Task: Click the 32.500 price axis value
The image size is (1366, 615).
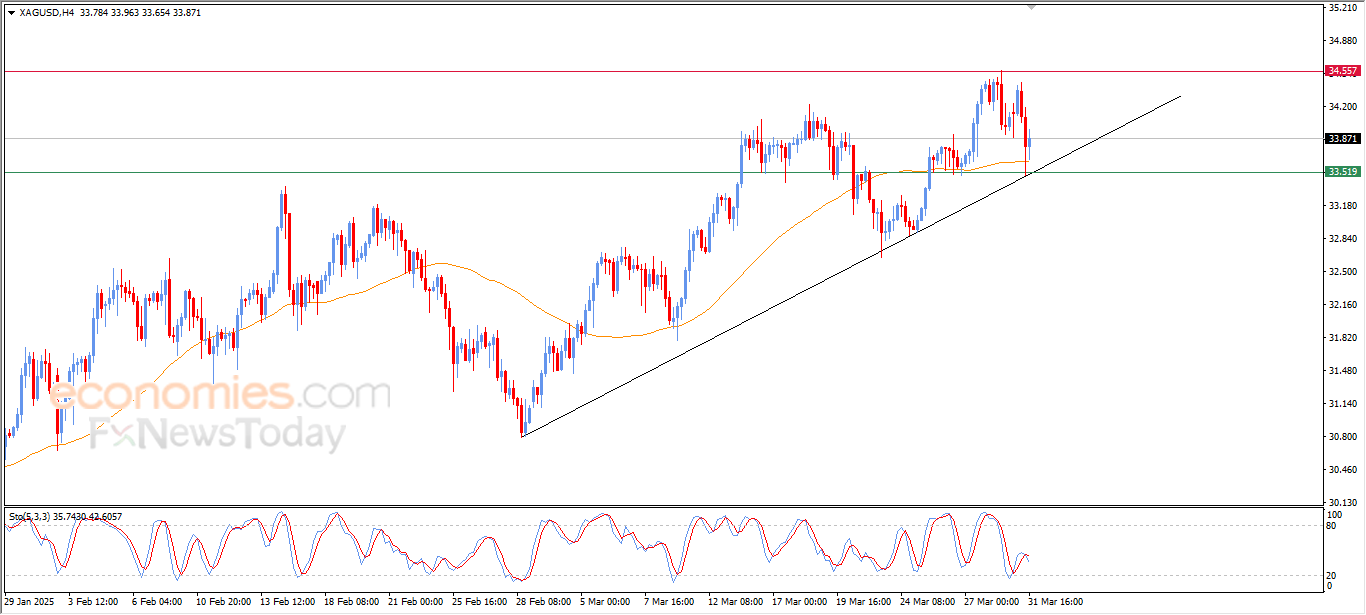Action: tap(1342, 272)
